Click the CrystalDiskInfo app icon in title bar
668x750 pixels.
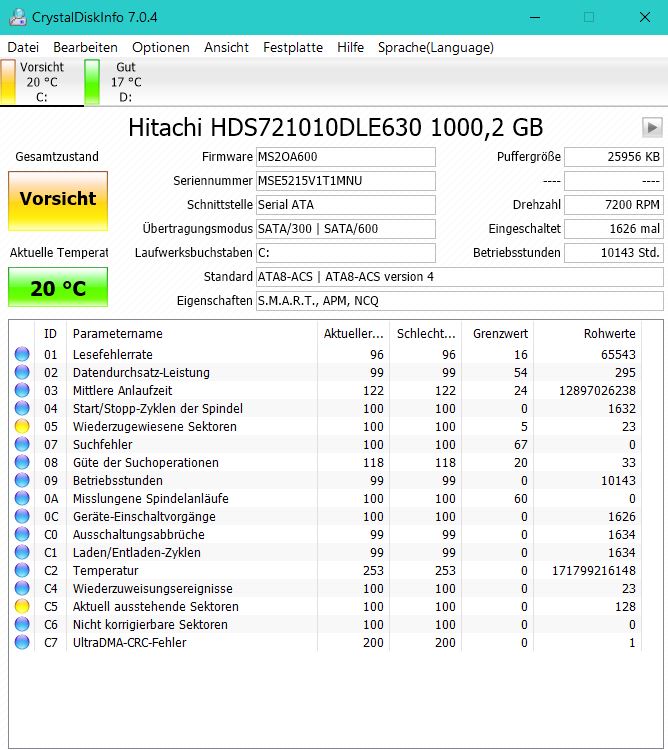18,17
